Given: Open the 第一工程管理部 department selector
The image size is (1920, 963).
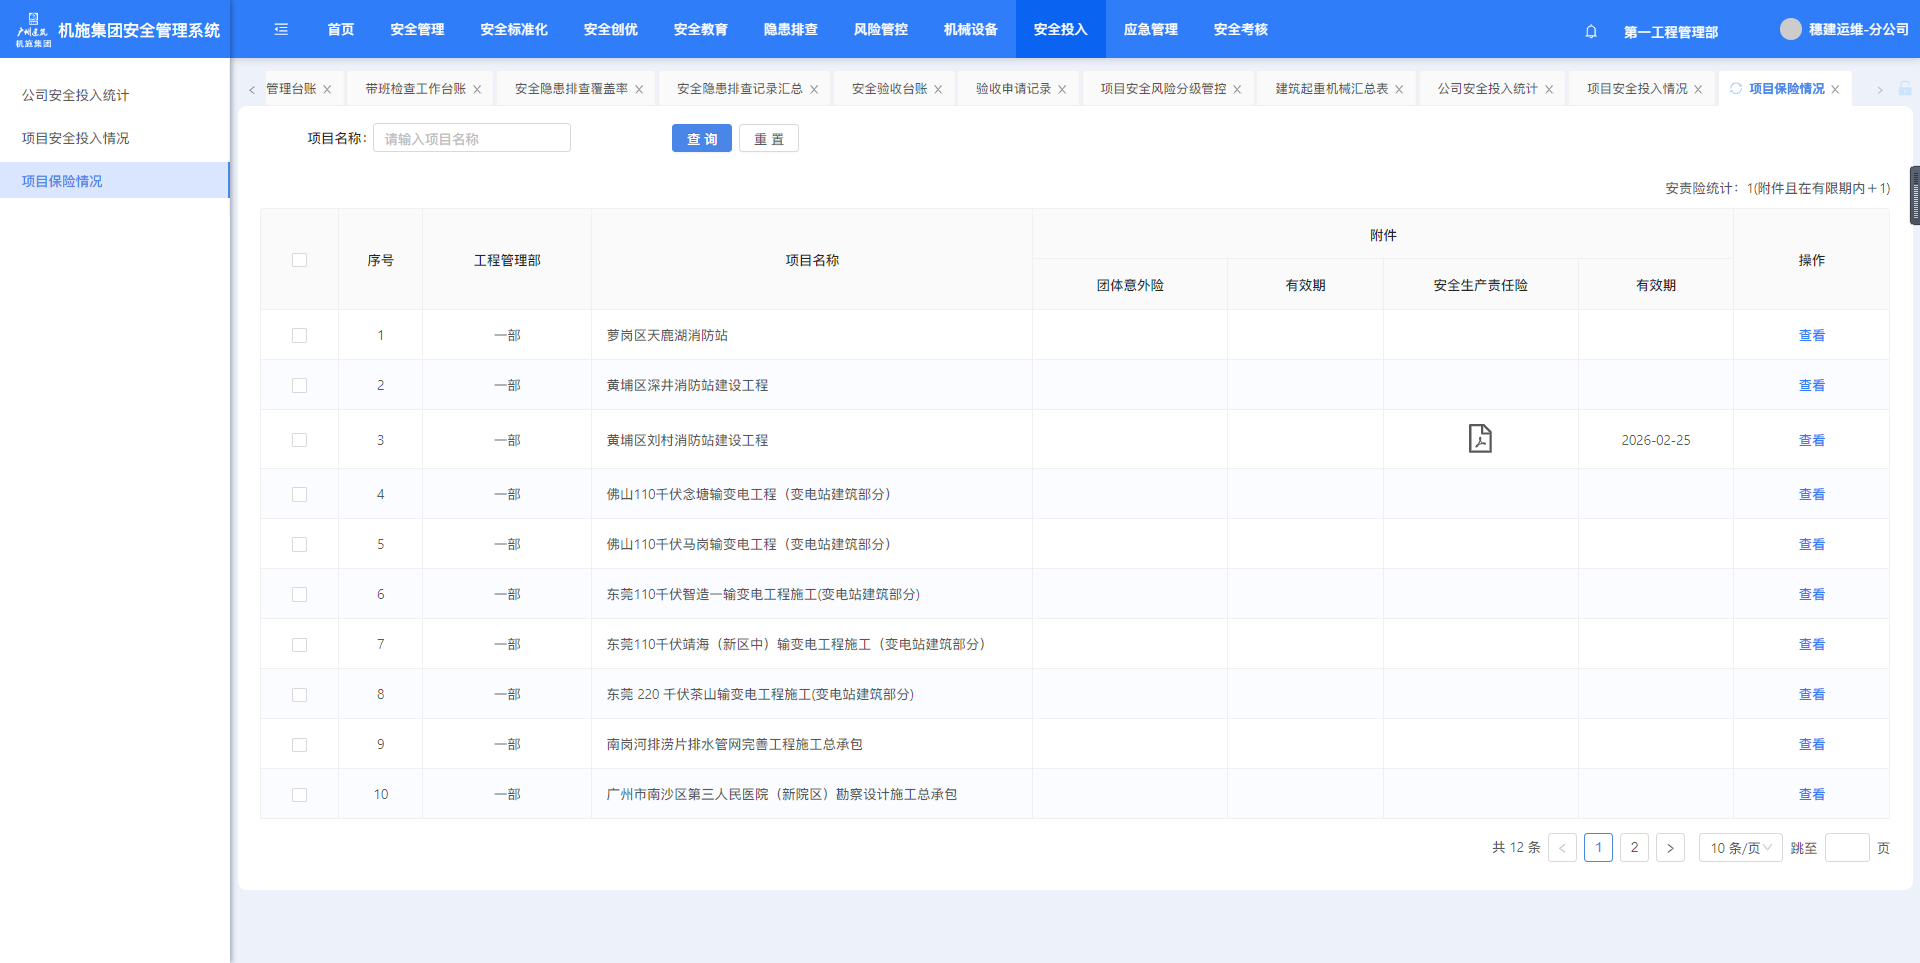Looking at the screenshot, I should pyautogui.click(x=1670, y=32).
